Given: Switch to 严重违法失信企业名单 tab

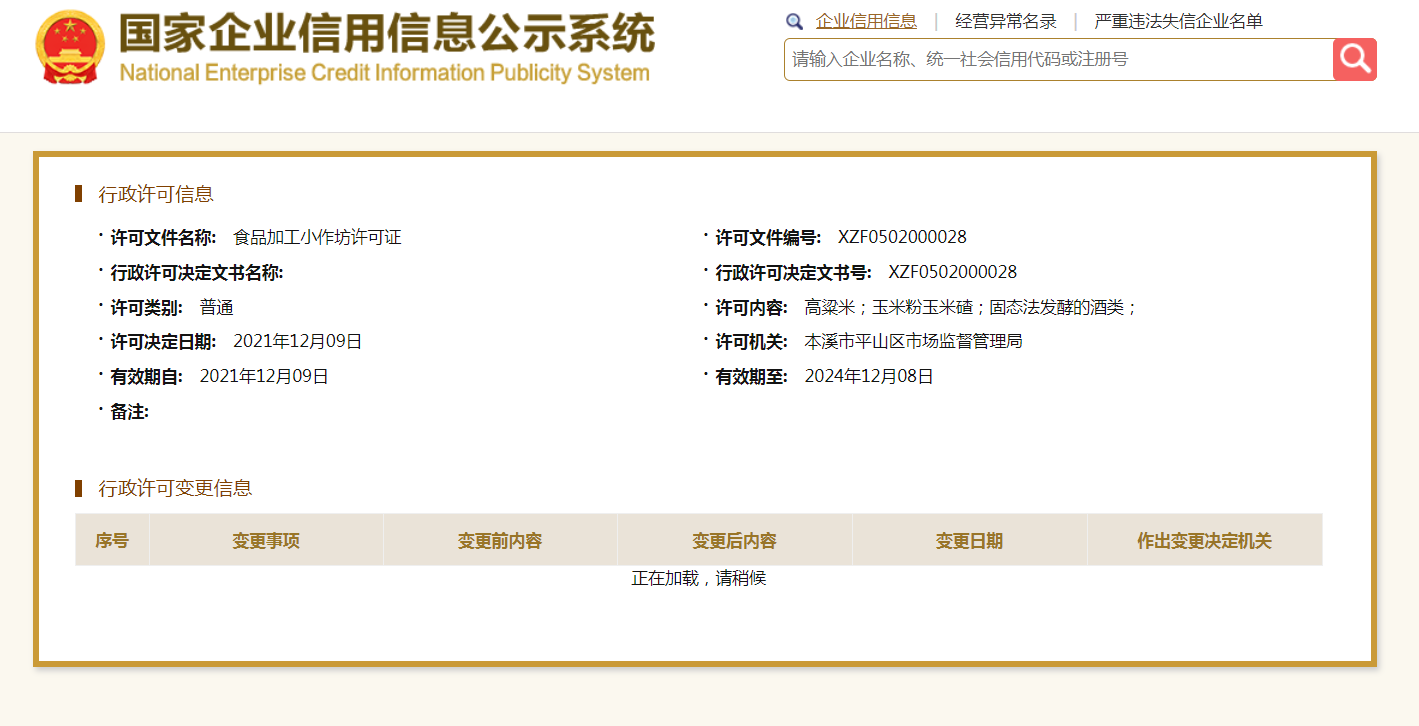Looking at the screenshot, I should (x=1178, y=21).
